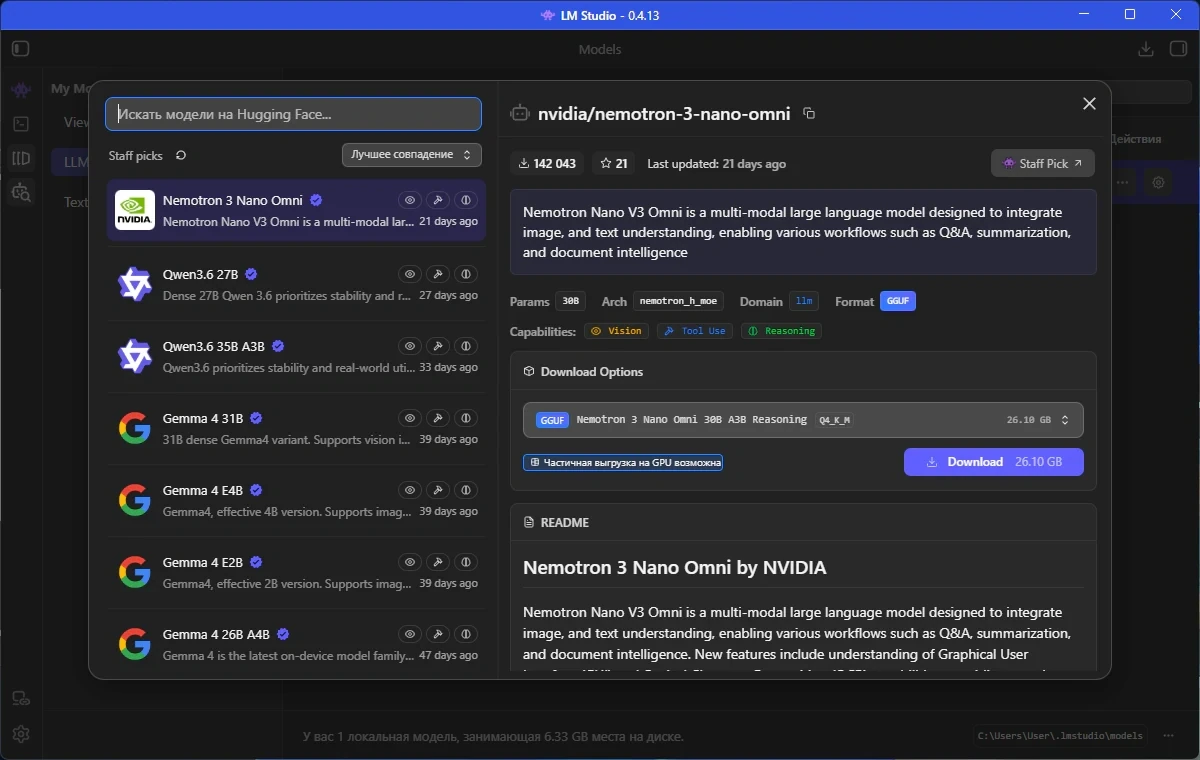Click the tool-use hammer icon on Nemotron 3 Nano Omni
1200x760 pixels.
point(437,201)
